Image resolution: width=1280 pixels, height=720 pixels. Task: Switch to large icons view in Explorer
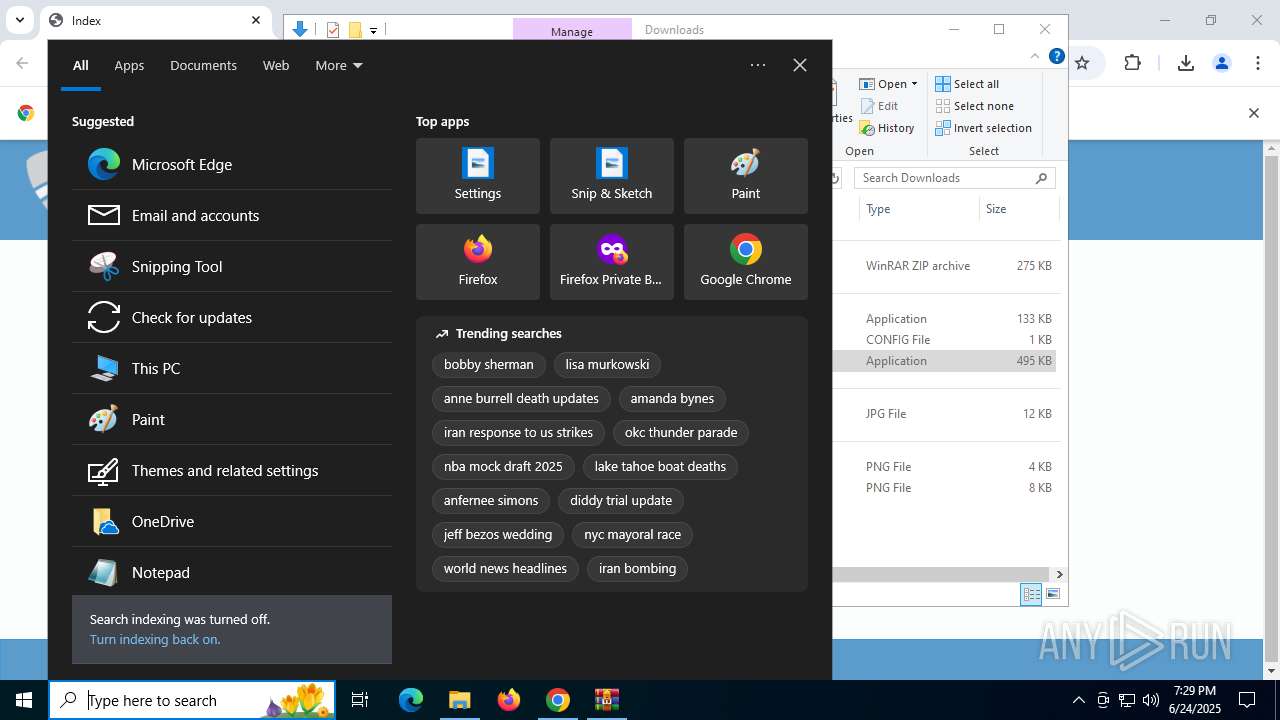[1053, 594]
